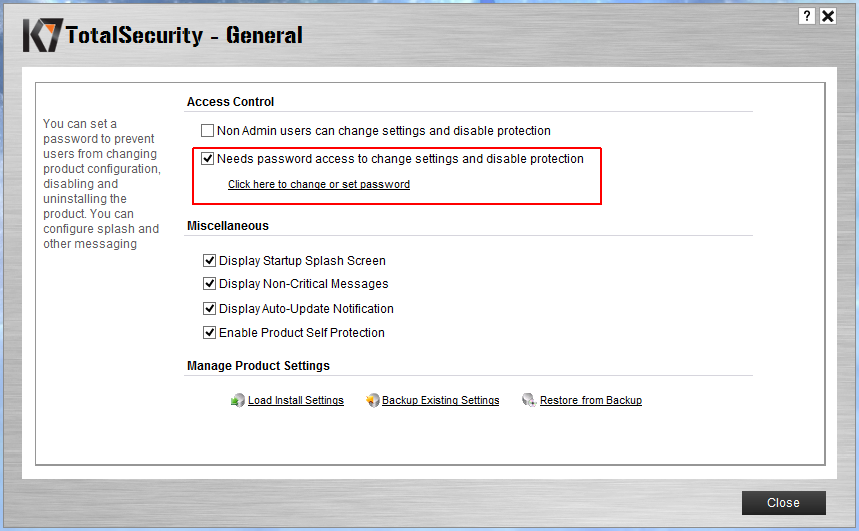This screenshot has width=859, height=531.
Task: Click the Backup Existing Settings shield icon
Action: click(x=373, y=400)
